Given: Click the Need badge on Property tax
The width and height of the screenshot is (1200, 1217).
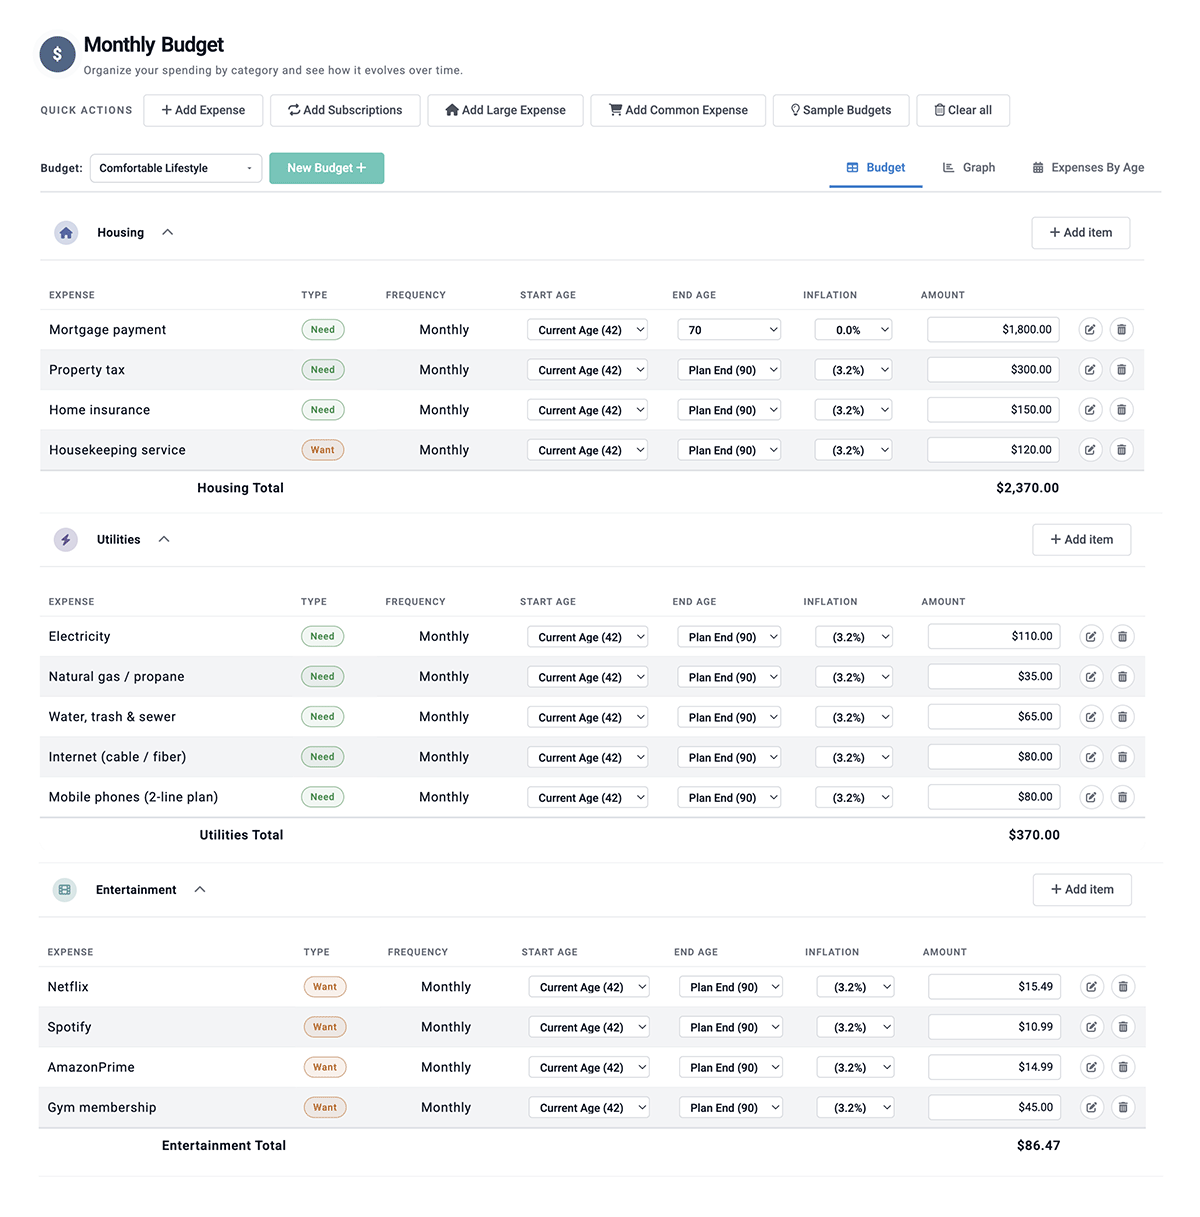Looking at the screenshot, I should pos(322,369).
